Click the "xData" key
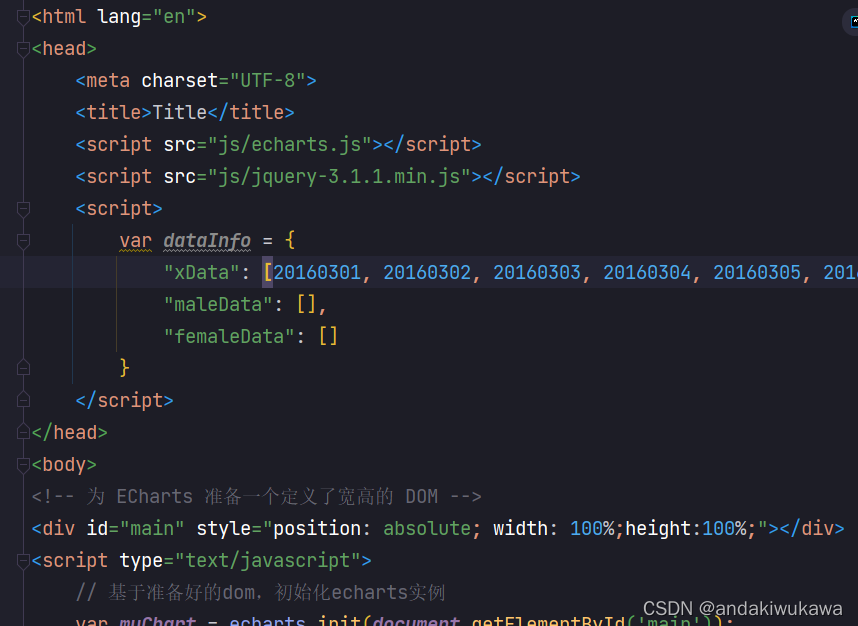Viewport: 858px width, 626px height. click(x=201, y=273)
